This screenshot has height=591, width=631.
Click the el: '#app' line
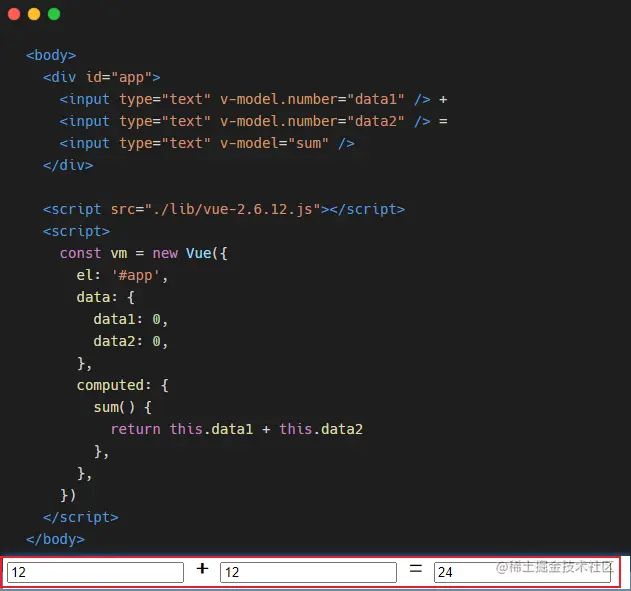122,275
